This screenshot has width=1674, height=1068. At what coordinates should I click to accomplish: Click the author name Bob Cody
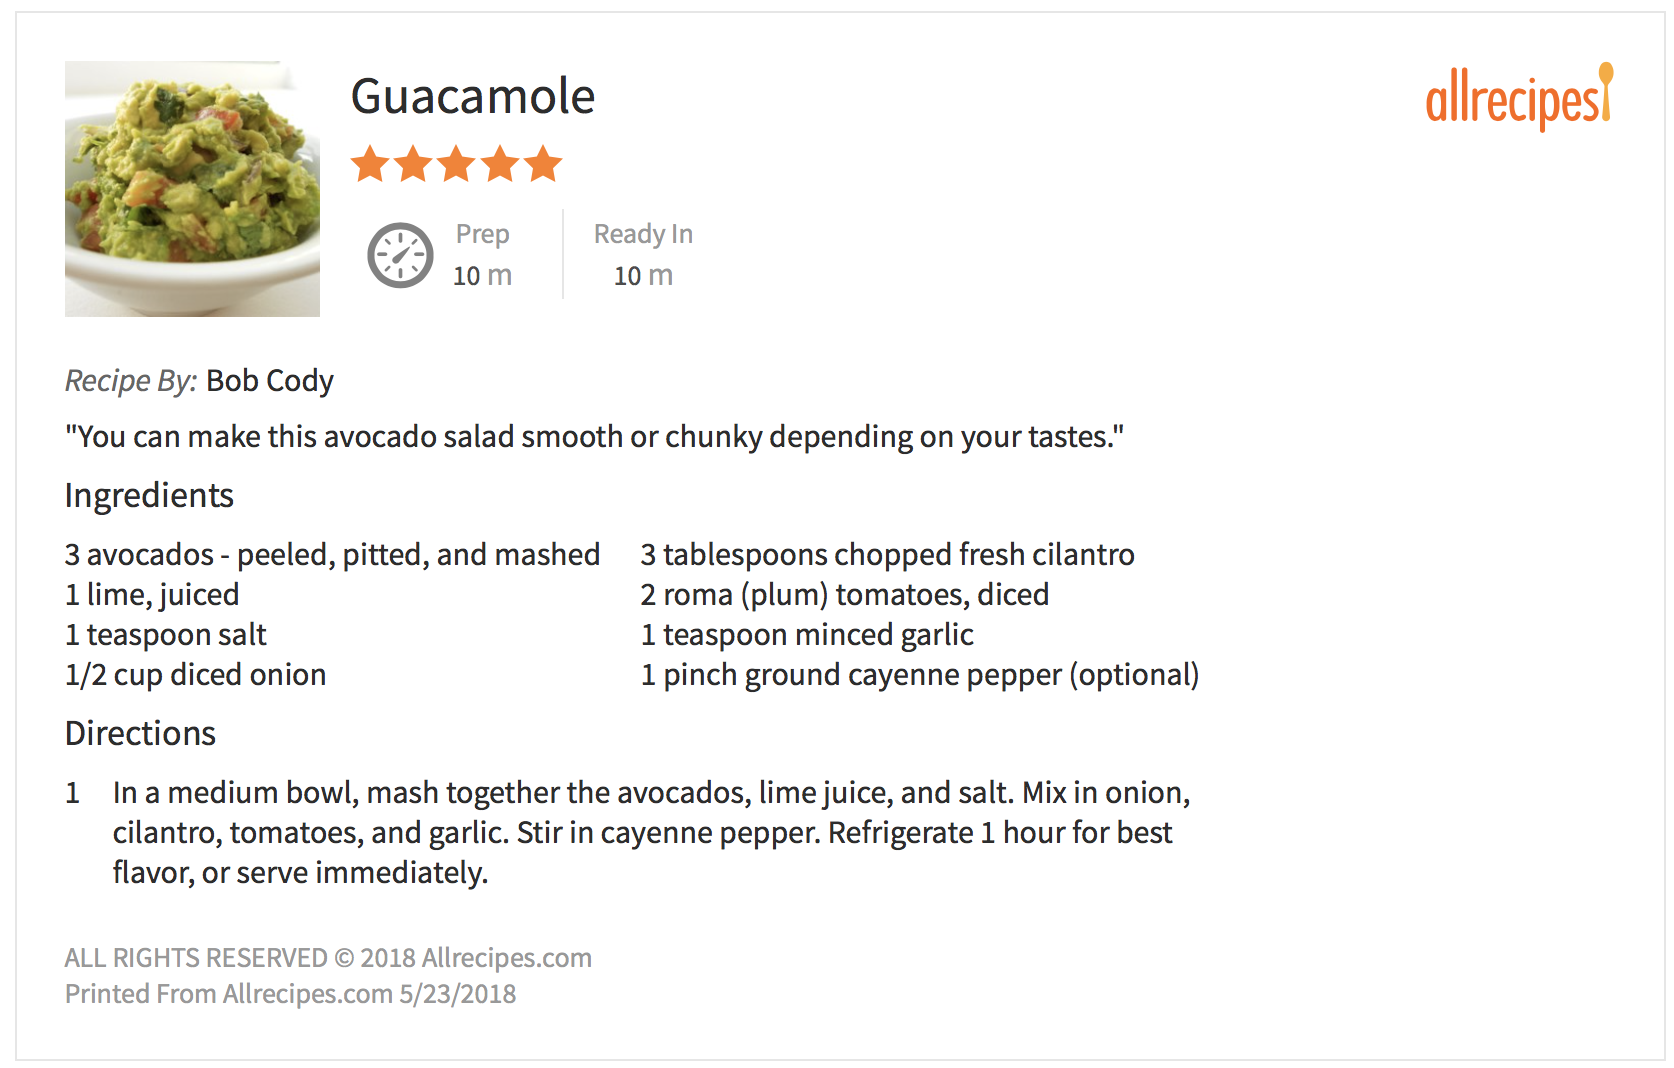269,381
